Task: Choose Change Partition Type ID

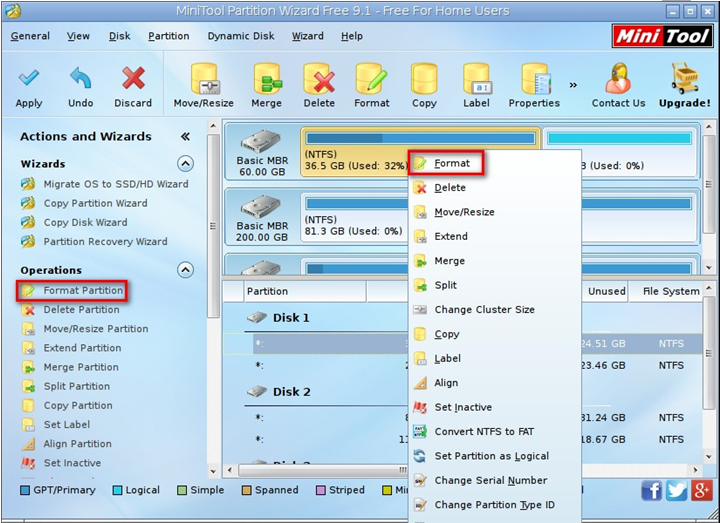Action: coord(495,505)
